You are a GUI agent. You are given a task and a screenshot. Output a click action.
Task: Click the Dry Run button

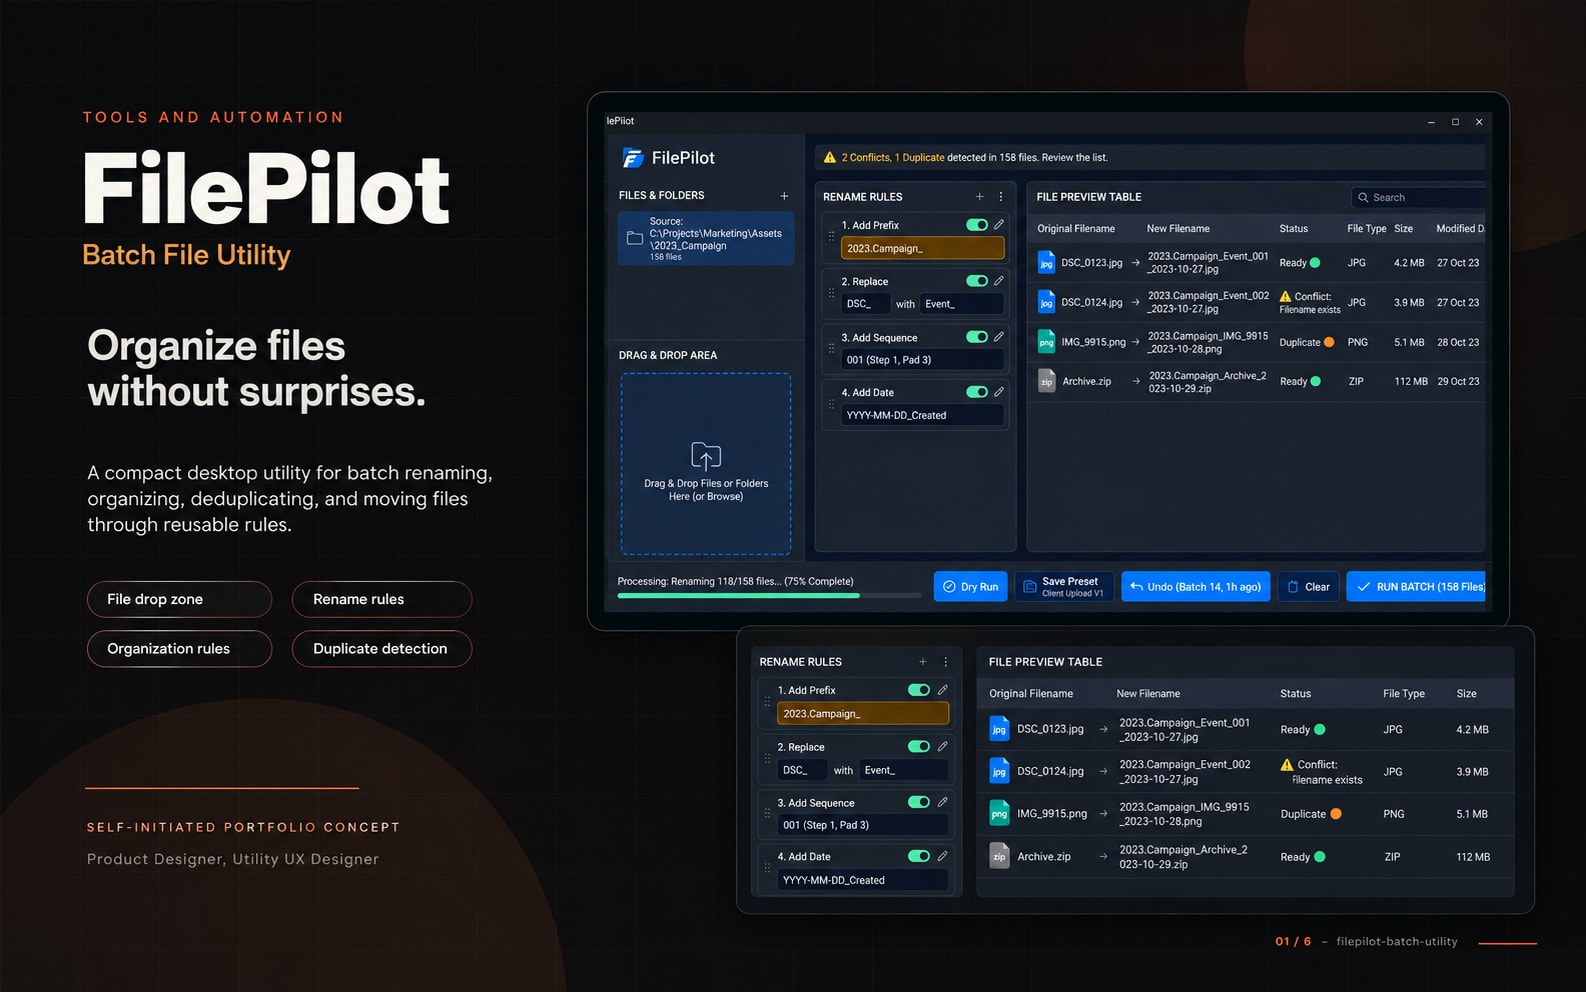click(971, 587)
